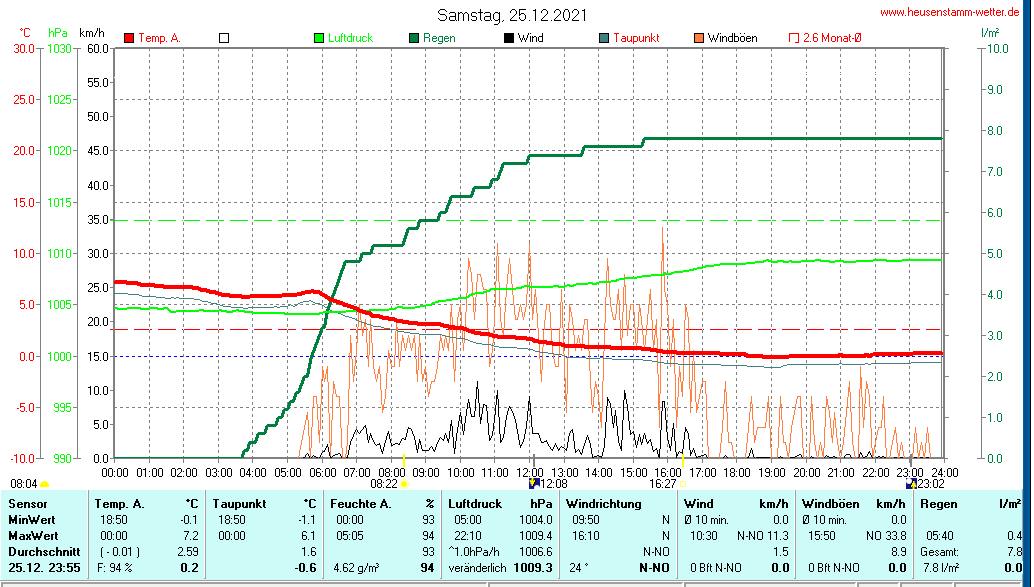This screenshot has width=1034, height=587.
Task: Click the Feuchte A. column header
Action: (361, 504)
